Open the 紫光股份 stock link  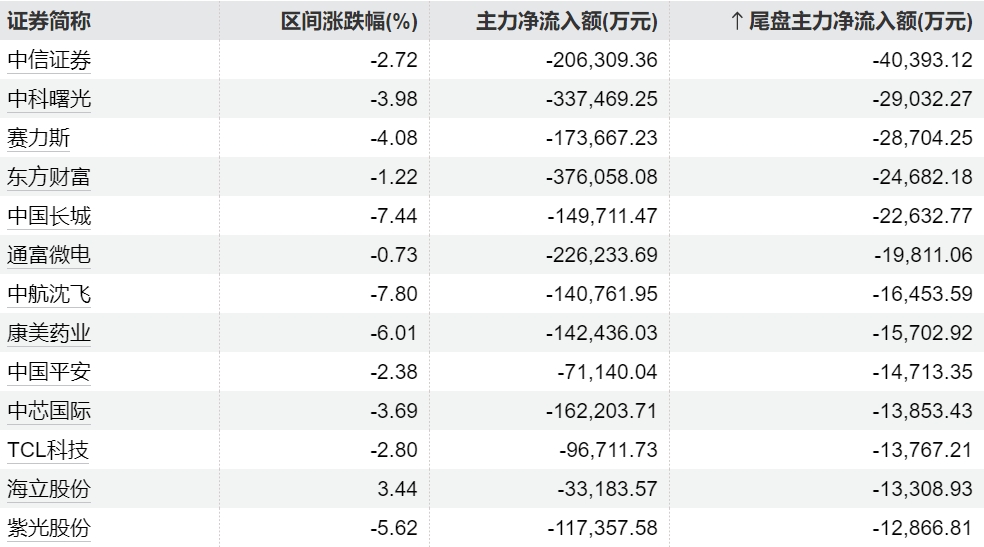pos(49,528)
